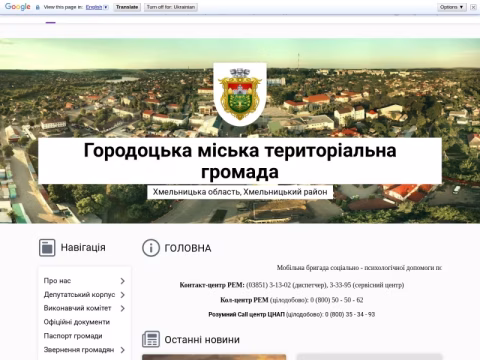Open Паспорт громади menu item
Image resolution: width=480 pixels, height=360 pixels.
click(73, 336)
